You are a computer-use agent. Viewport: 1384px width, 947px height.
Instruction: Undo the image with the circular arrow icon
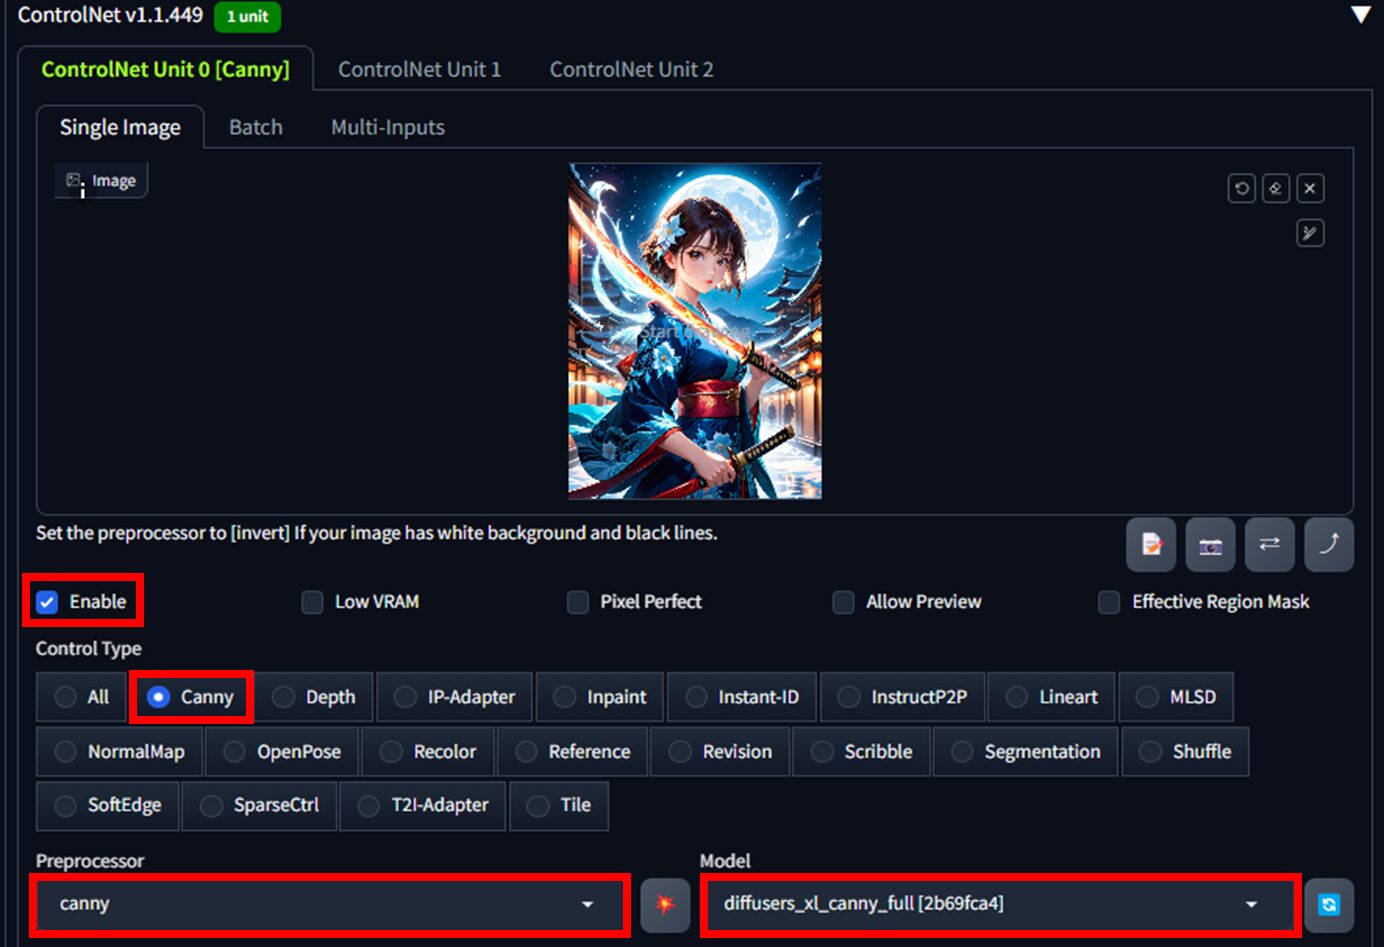coord(1241,188)
